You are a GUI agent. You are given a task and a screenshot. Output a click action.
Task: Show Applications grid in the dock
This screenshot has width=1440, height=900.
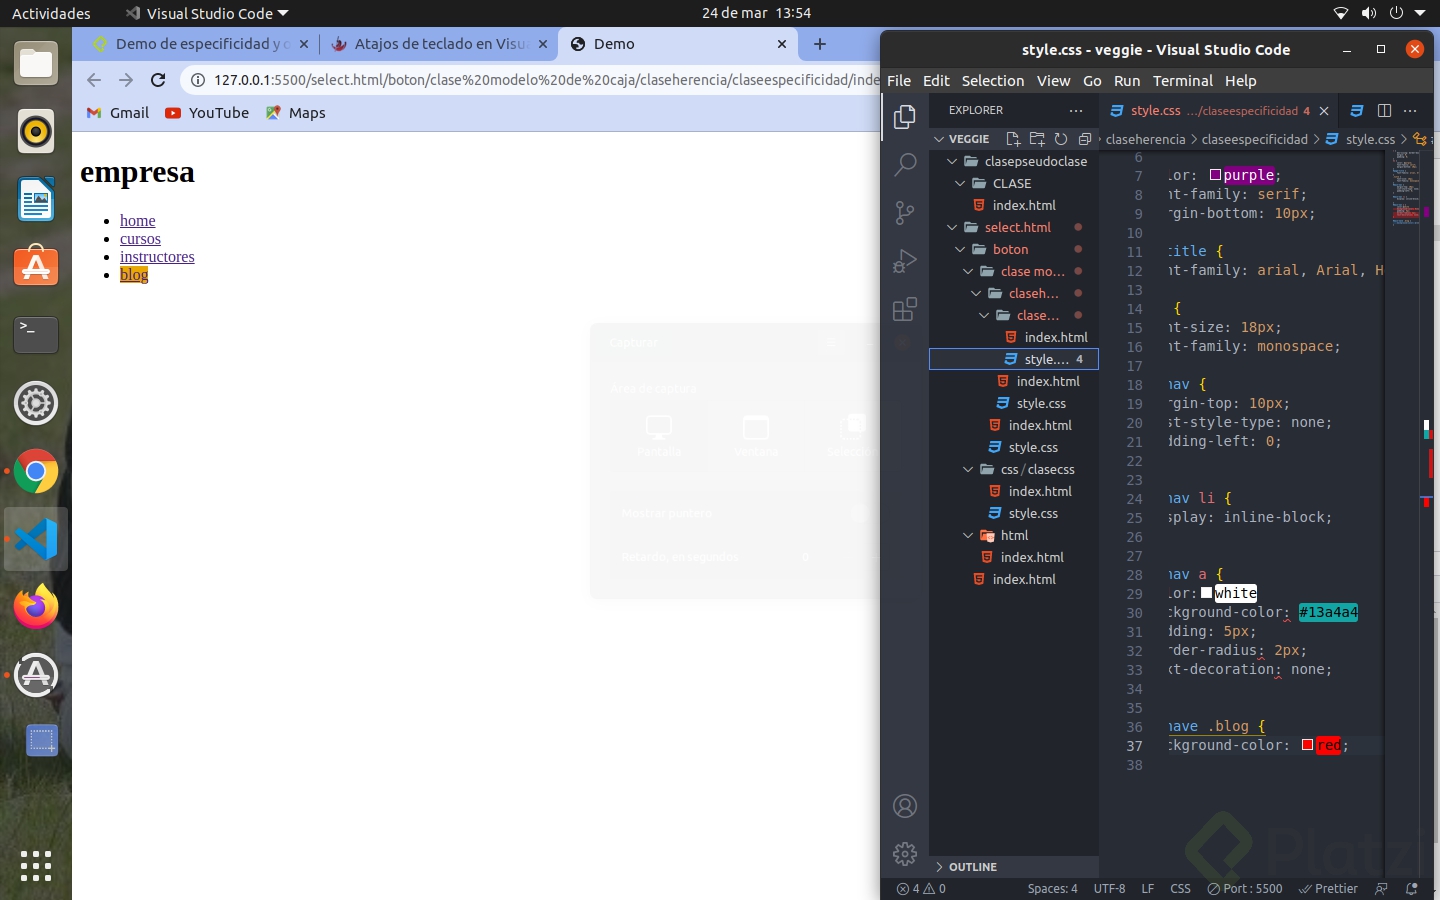point(36,866)
